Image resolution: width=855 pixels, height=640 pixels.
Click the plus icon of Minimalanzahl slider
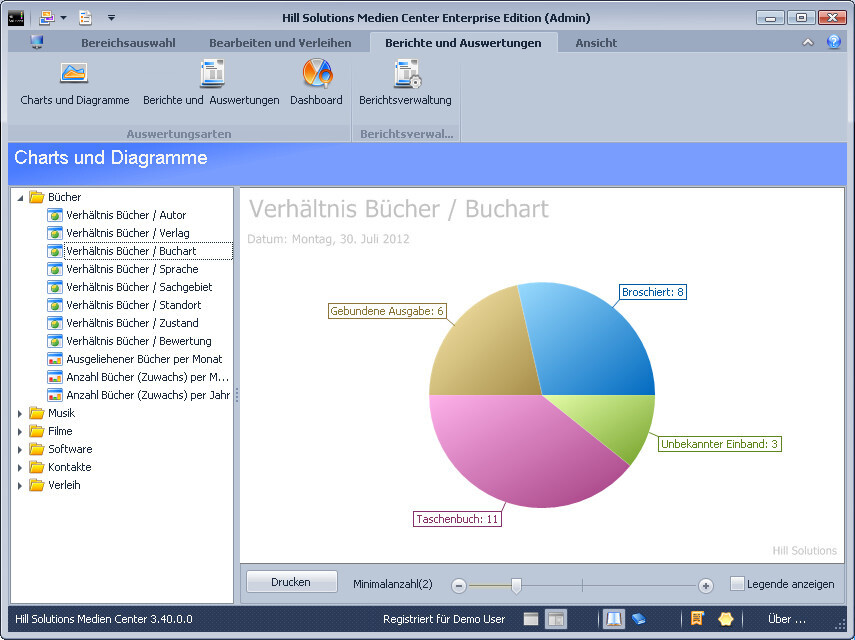coord(706,585)
